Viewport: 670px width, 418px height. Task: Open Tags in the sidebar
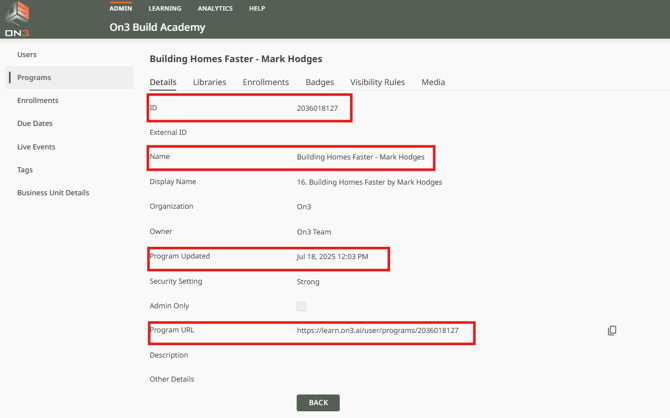[25, 170]
